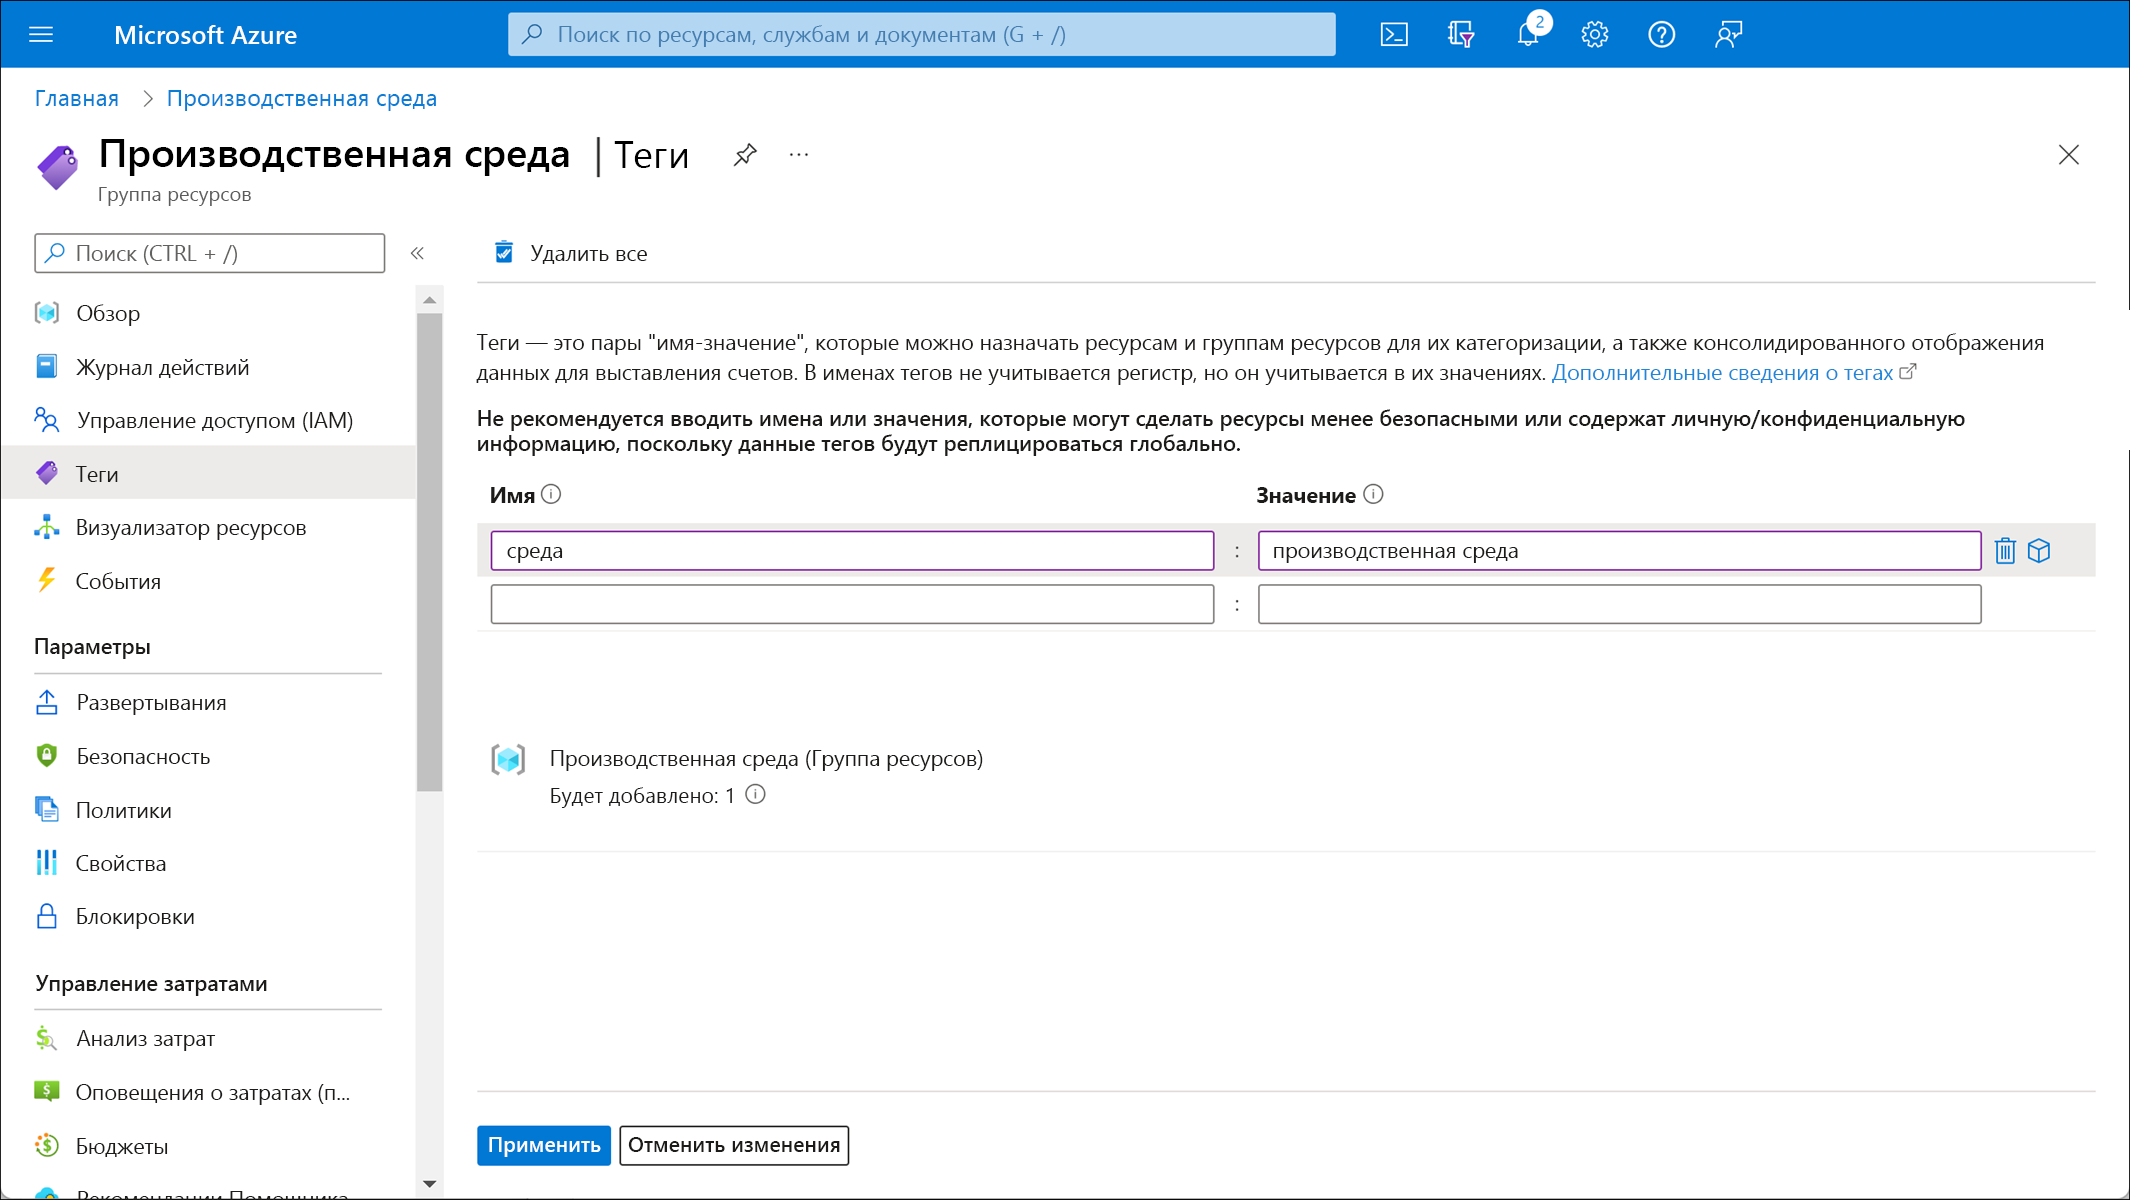Go to Производственная среда breadcrumb
Image resolution: width=2130 pixels, height=1200 pixels.
[x=302, y=98]
